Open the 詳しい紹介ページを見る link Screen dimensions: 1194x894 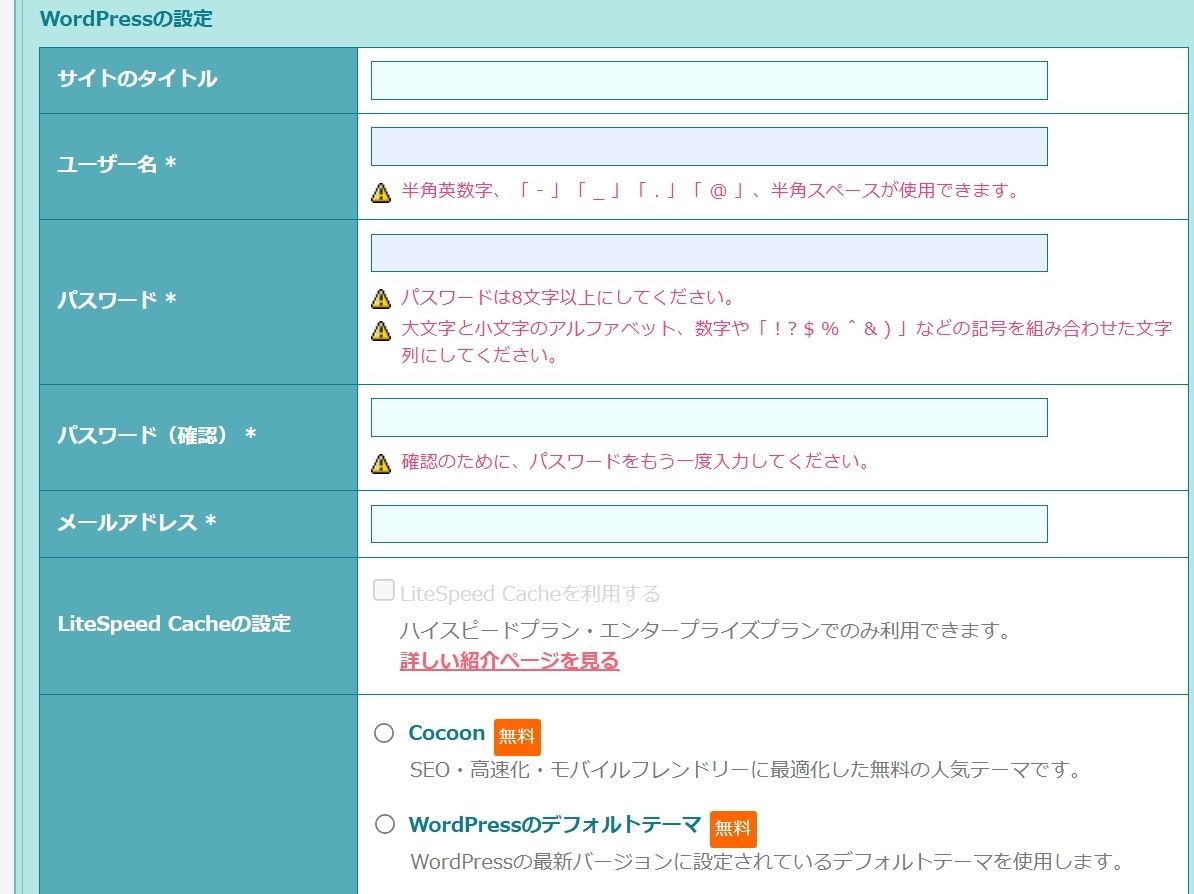click(x=509, y=660)
